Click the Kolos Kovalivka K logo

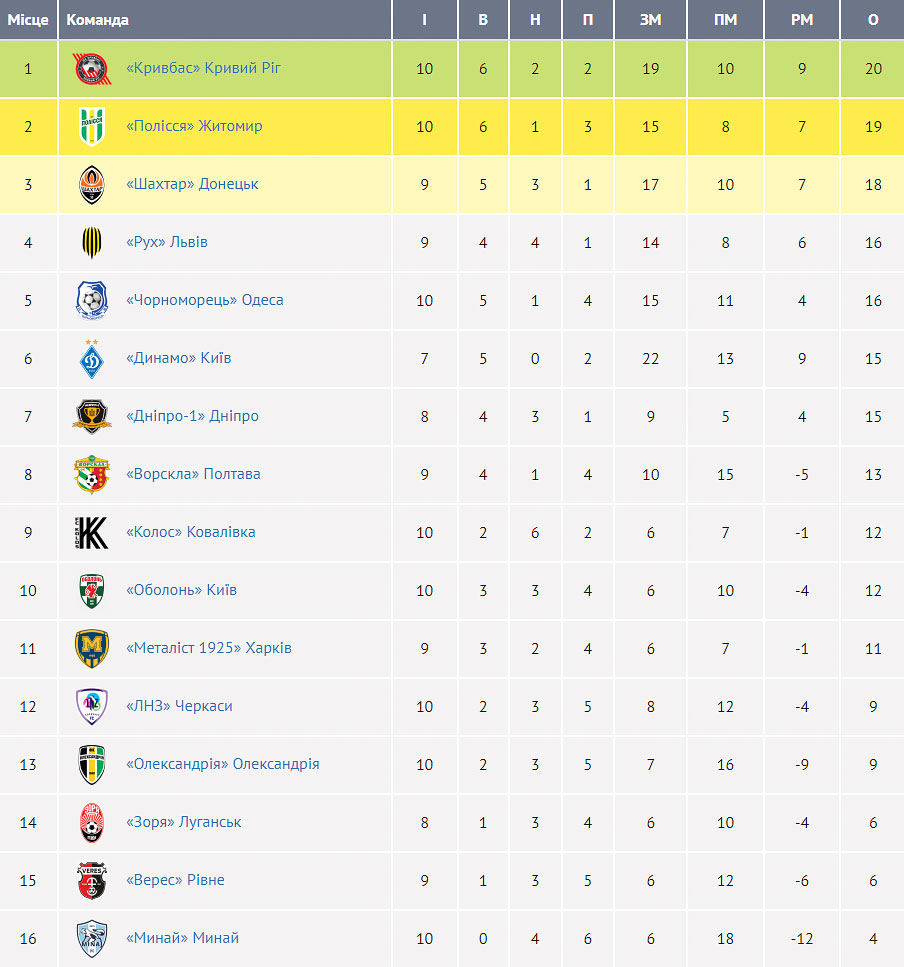[92, 532]
